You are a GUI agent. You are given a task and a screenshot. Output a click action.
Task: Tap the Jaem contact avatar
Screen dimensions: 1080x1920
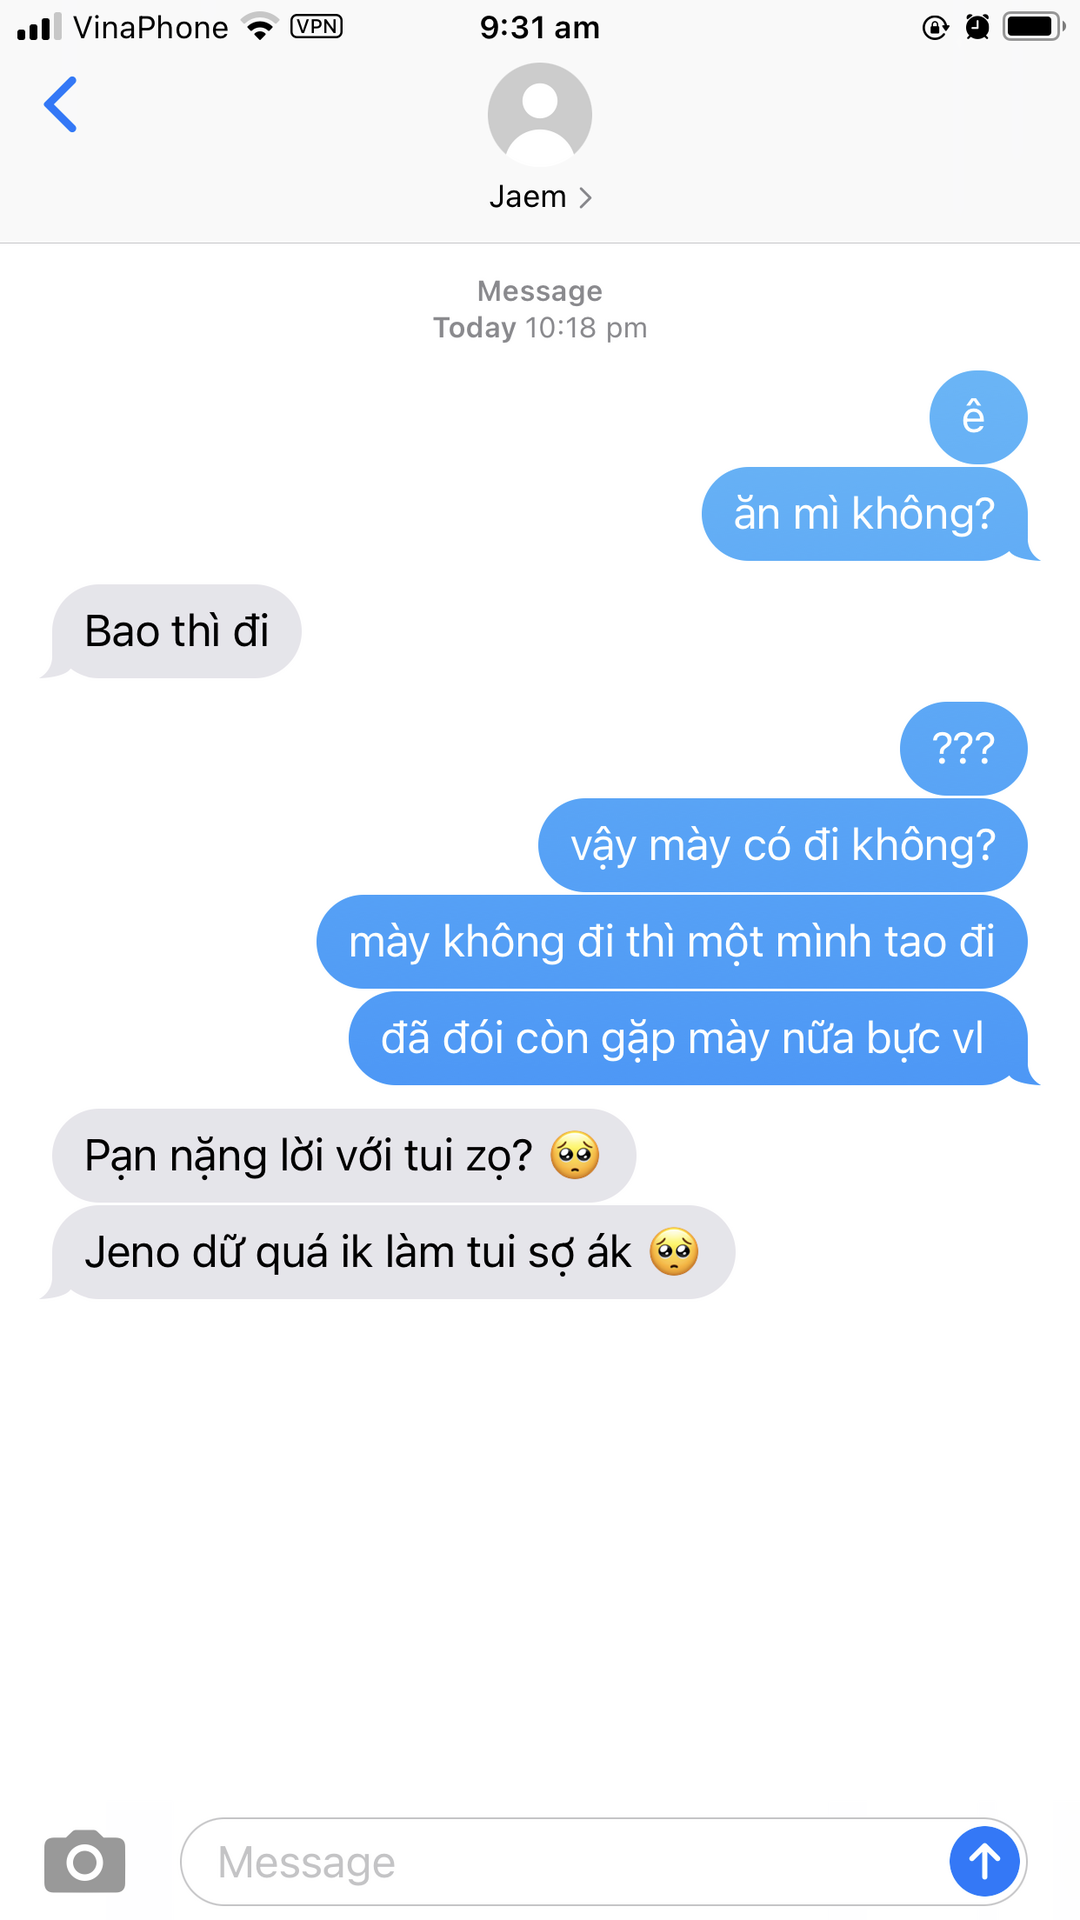pos(540,114)
